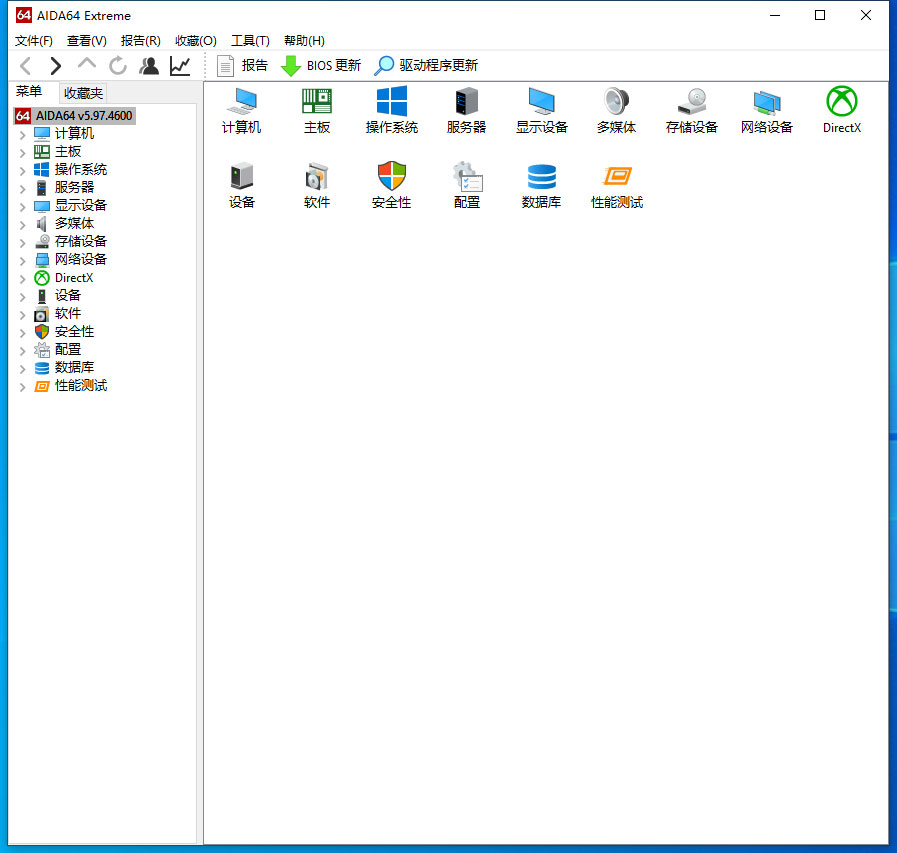The image size is (897, 853).
Task: Expand the 网络设备 tree node
Action: tap(23, 260)
